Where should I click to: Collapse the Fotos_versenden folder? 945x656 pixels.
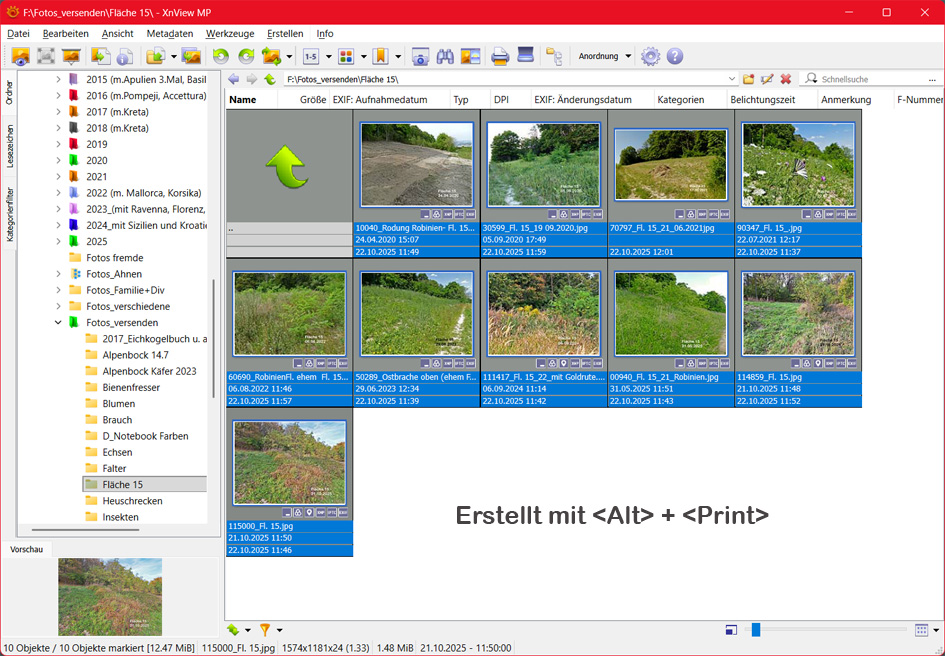[x=58, y=323]
